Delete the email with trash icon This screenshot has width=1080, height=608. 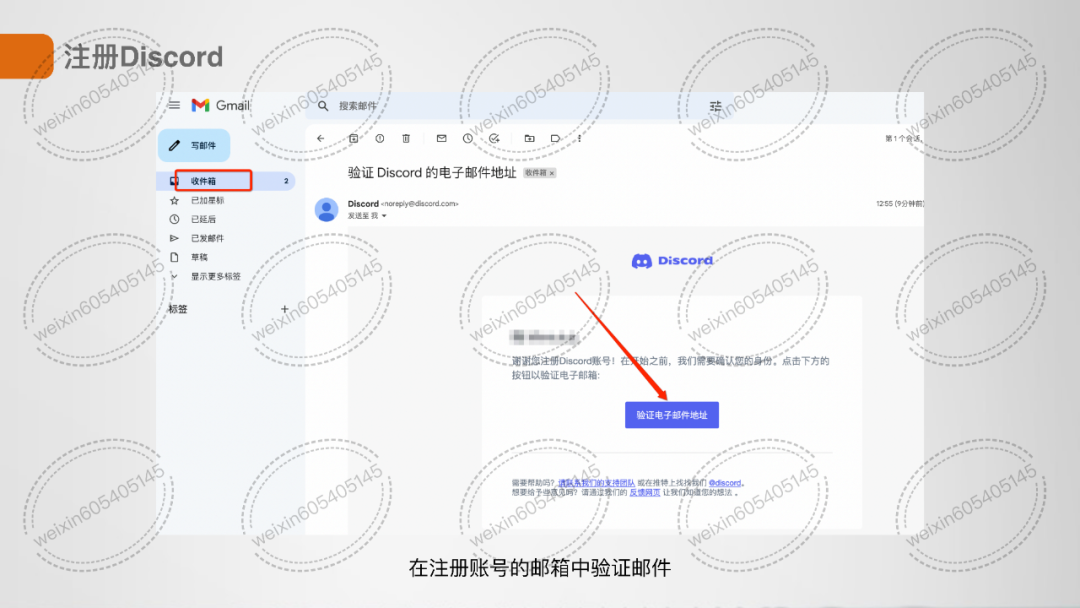(x=406, y=138)
